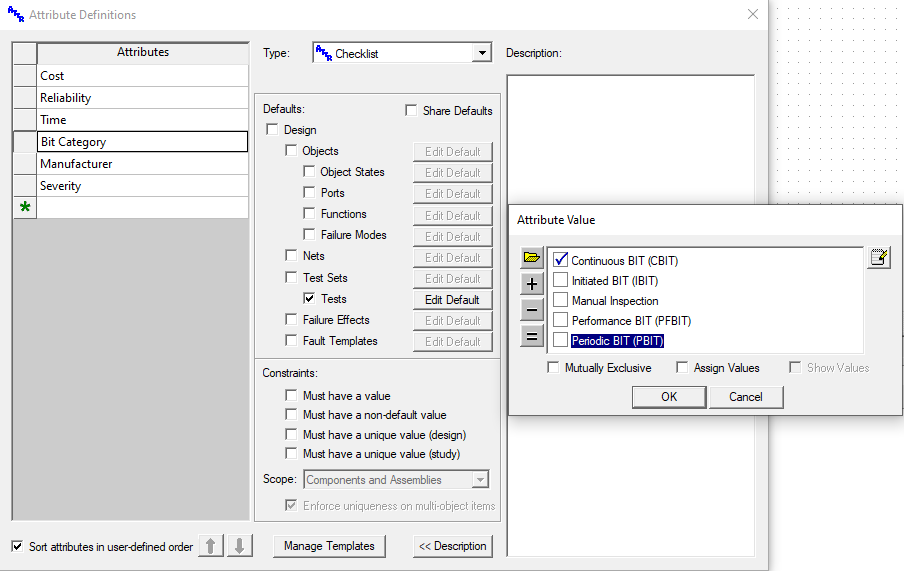Open Manage Templates
Screen dimensions: 904x571
tap(329, 546)
